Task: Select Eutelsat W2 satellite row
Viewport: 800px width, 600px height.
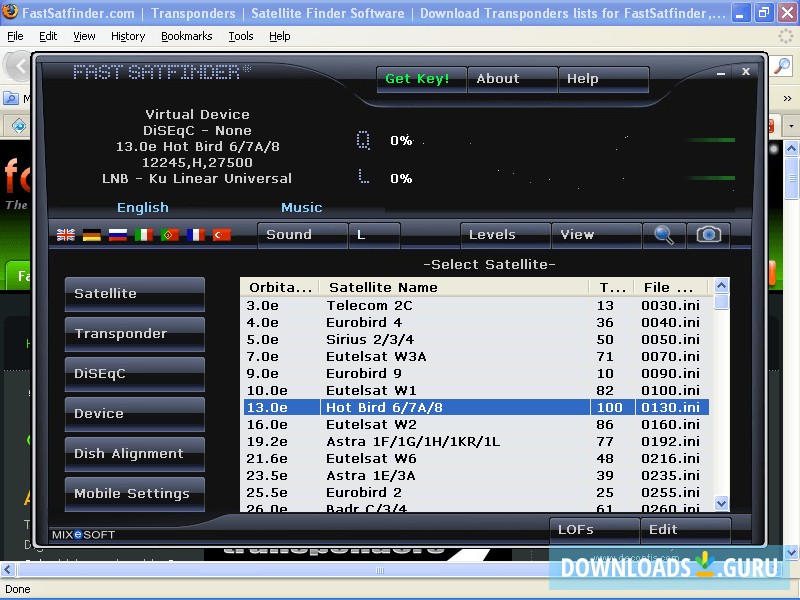Action: (x=474, y=424)
